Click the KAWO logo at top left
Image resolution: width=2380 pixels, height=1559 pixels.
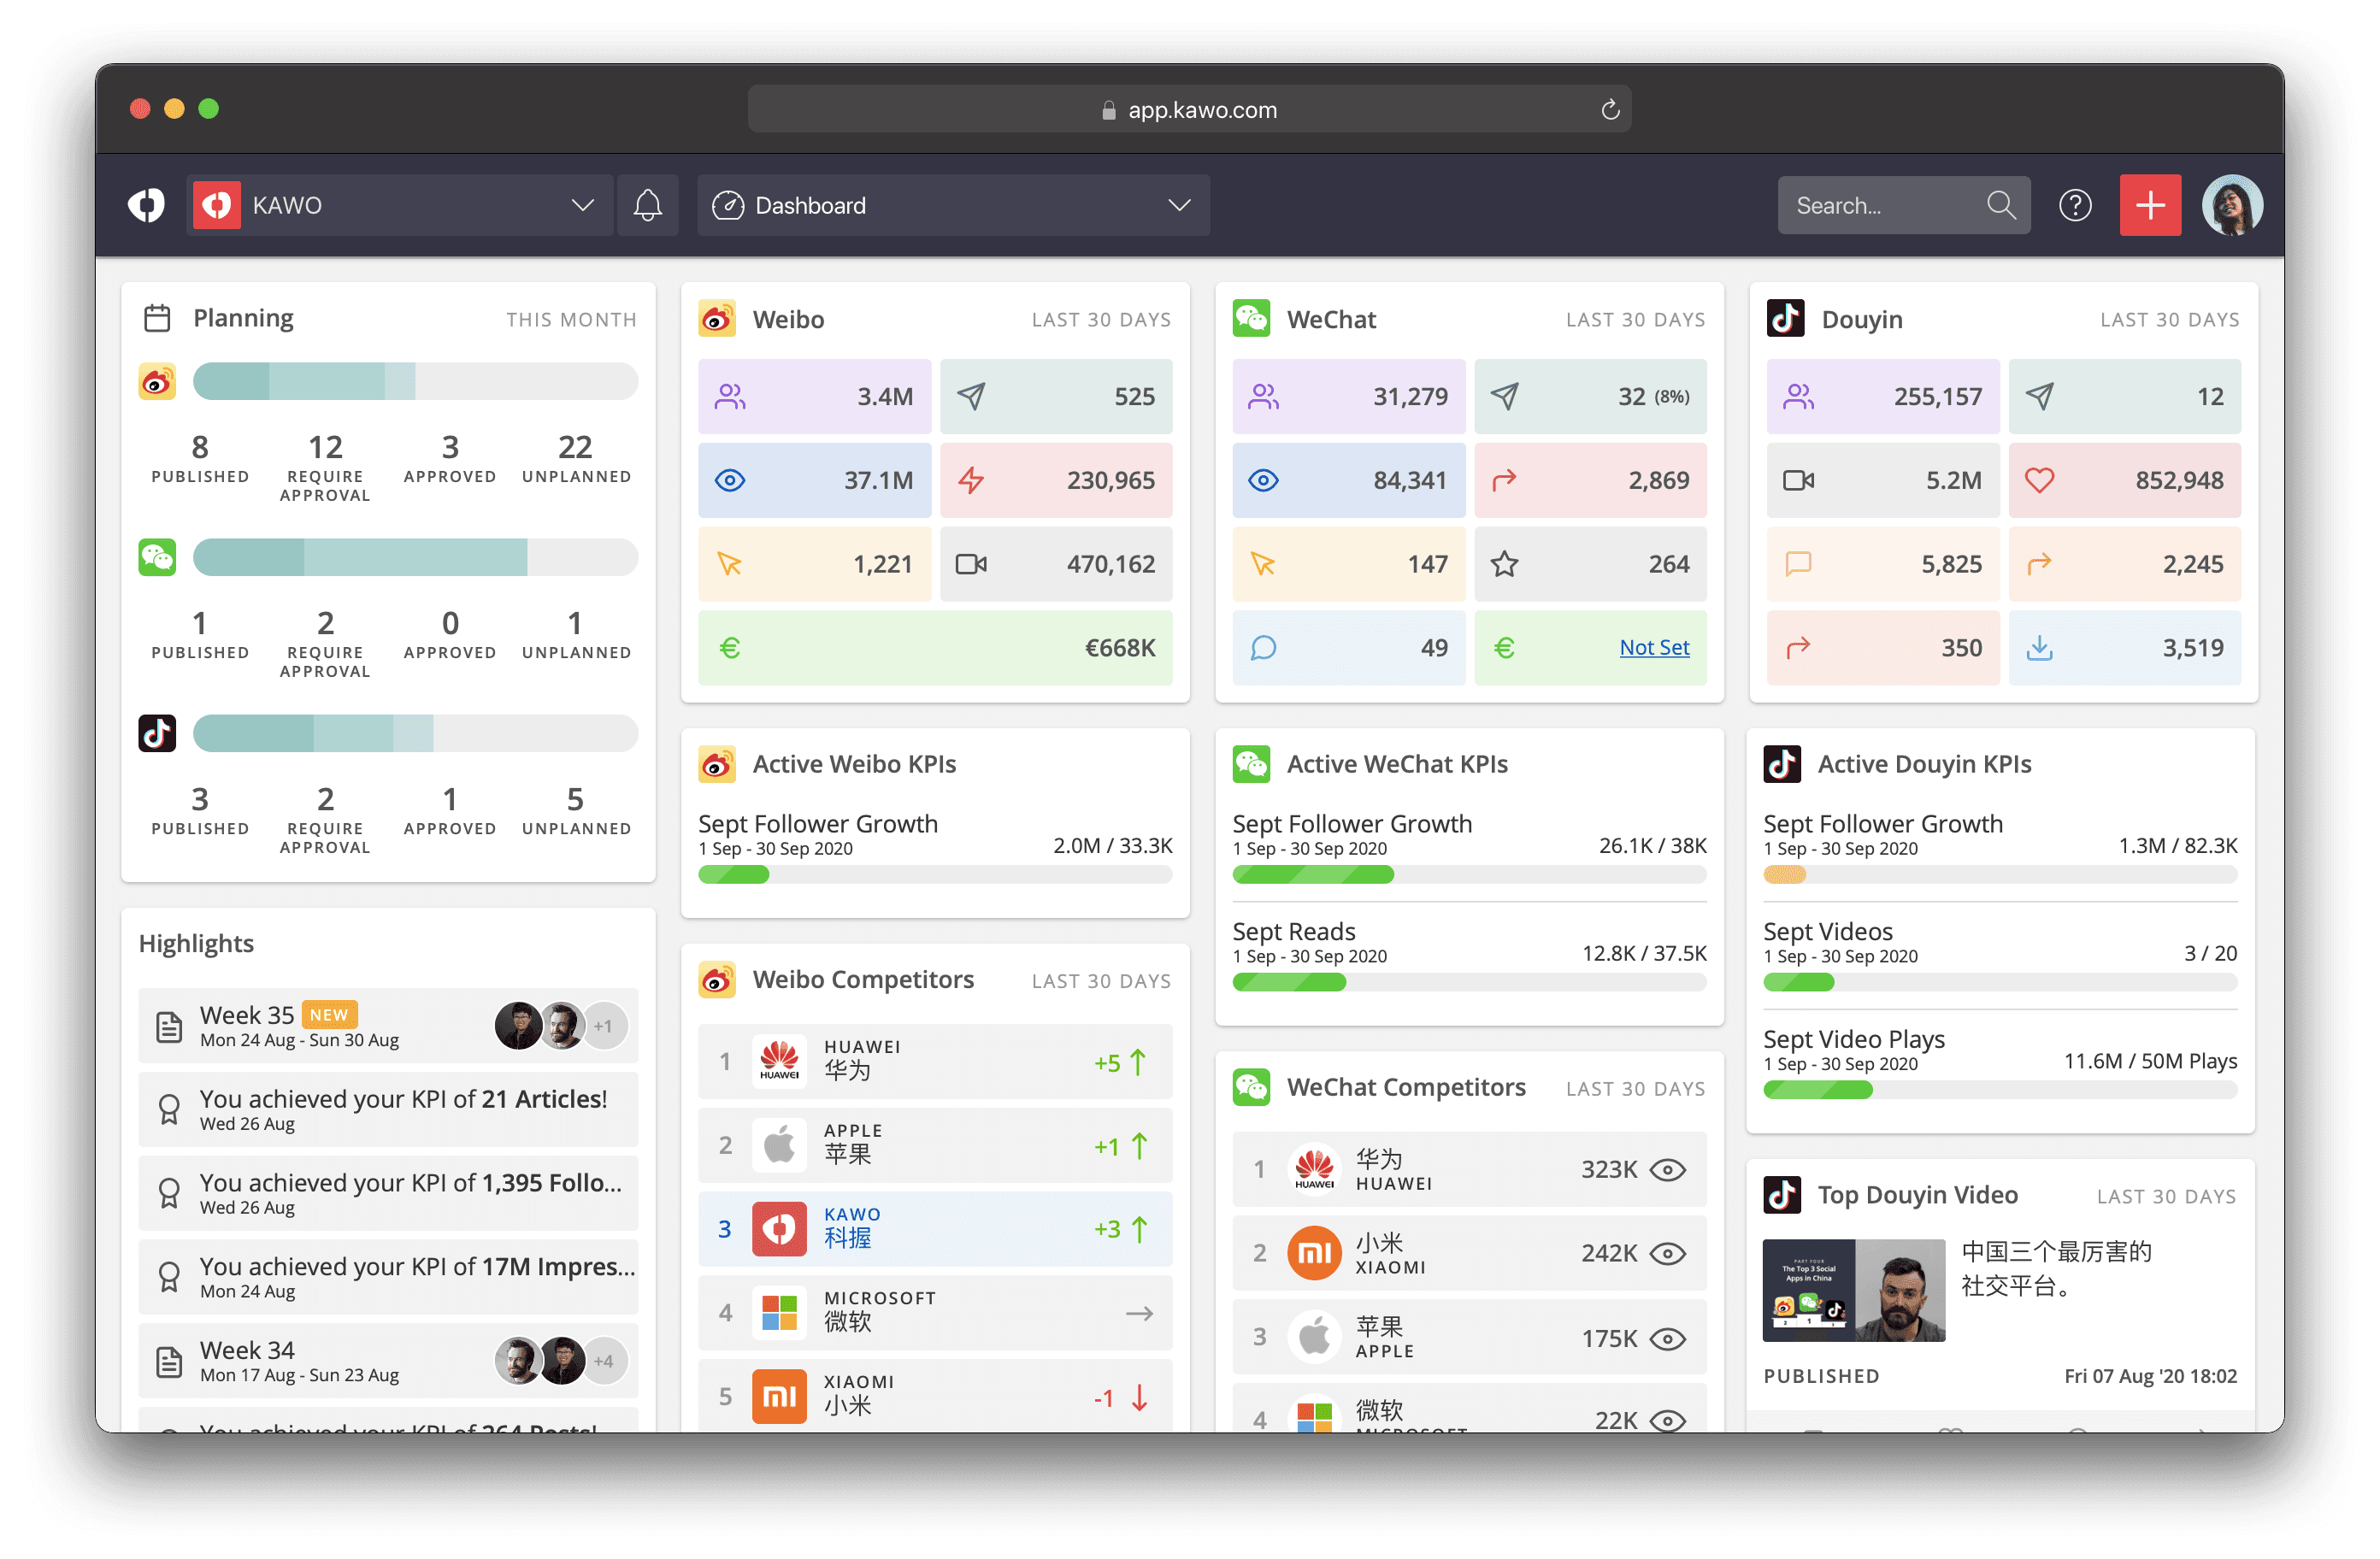tap(147, 206)
